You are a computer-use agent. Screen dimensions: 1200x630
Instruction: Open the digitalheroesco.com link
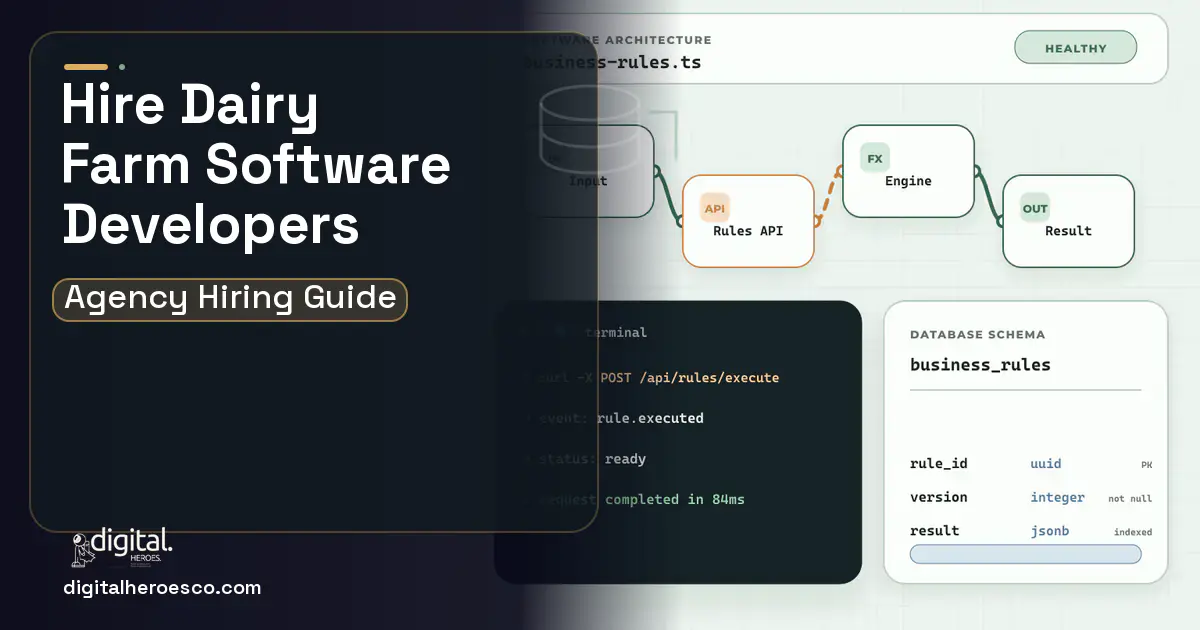point(162,588)
